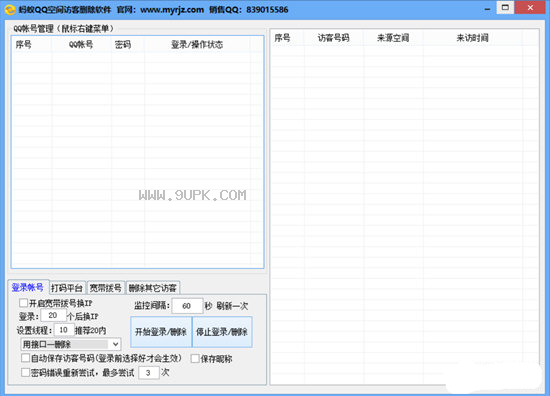Screen dimensions: 550x396
Task: Select the 删除其它访客 tab
Action: click(153, 288)
